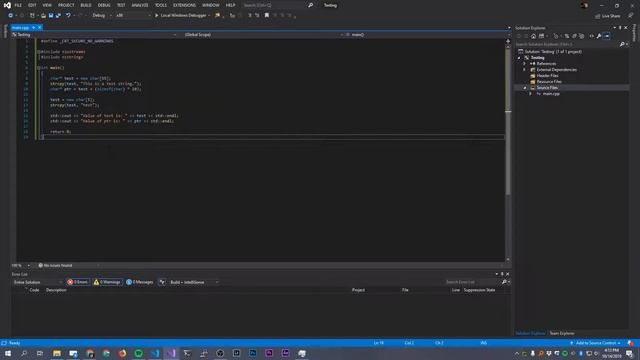The width and height of the screenshot is (640, 360).
Task: Open the VIEW menu
Action: click(47, 5)
